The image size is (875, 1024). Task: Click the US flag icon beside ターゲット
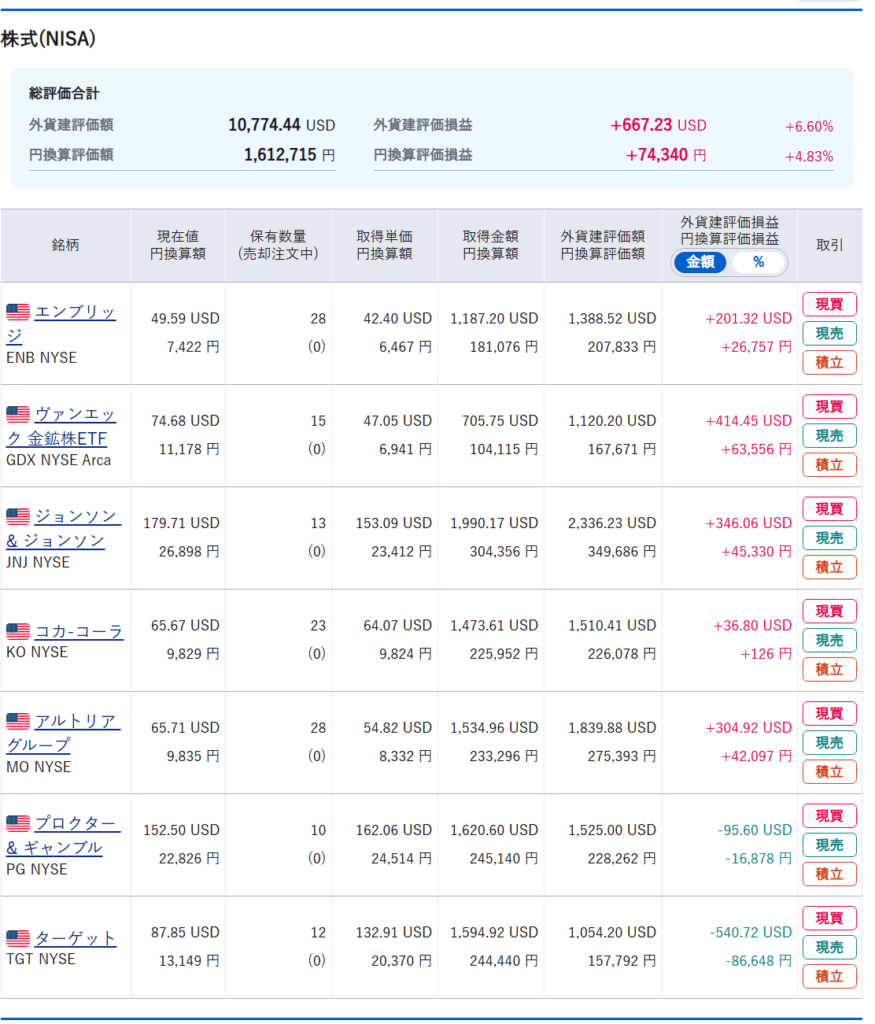(18, 938)
